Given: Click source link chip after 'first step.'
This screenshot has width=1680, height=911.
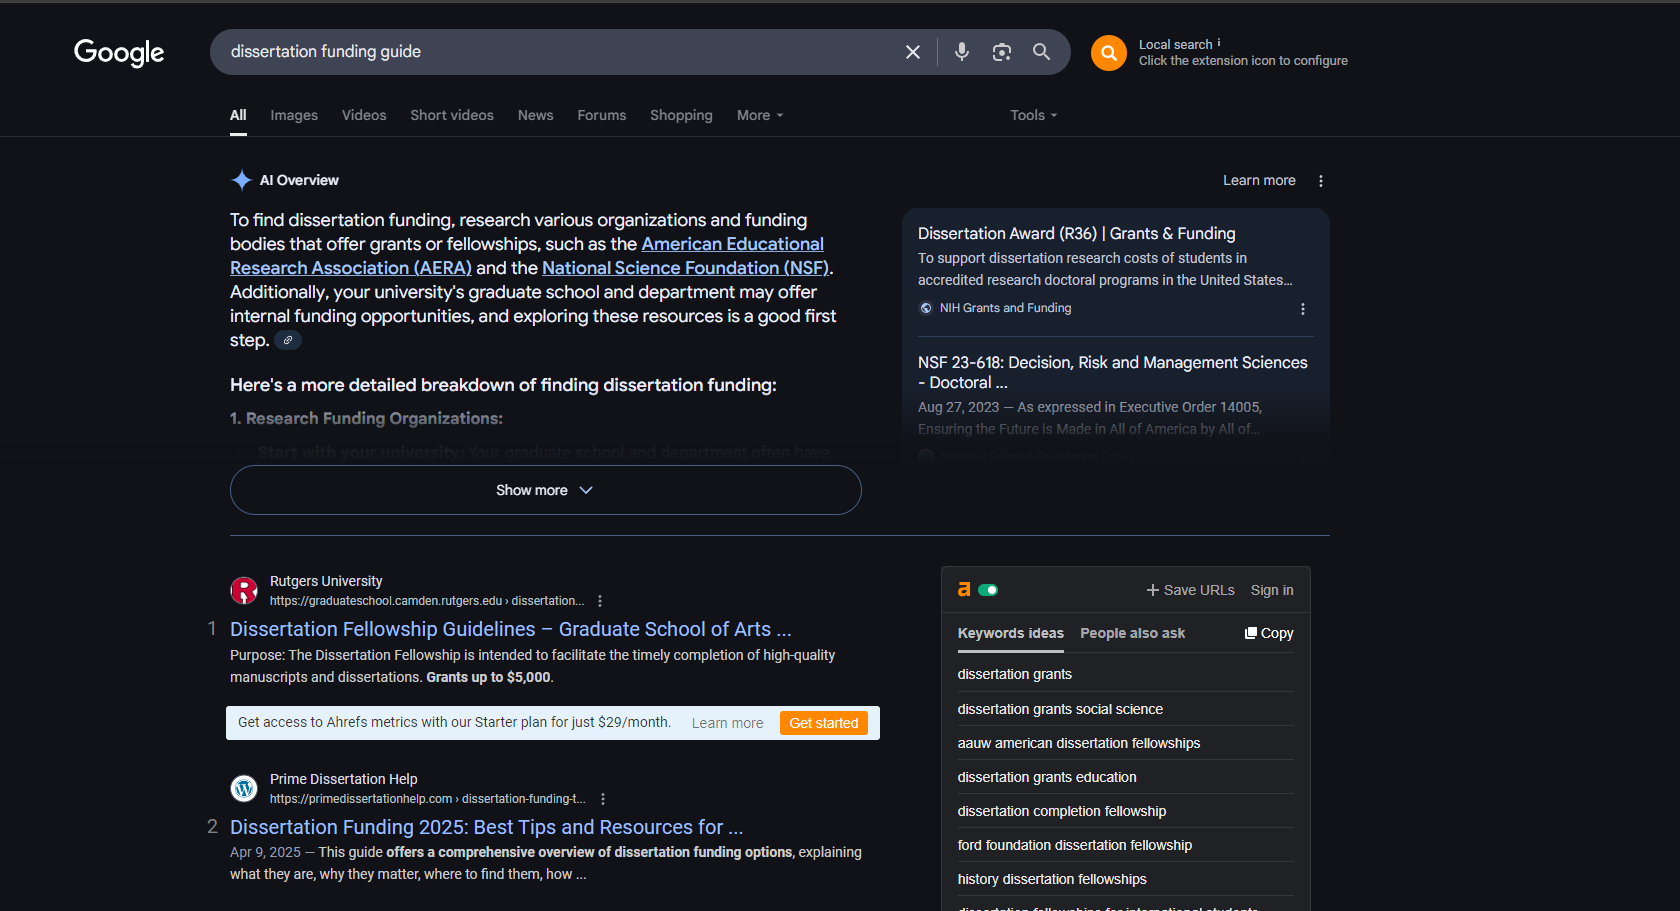Looking at the screenshot, I should click(x=288, y=340).
